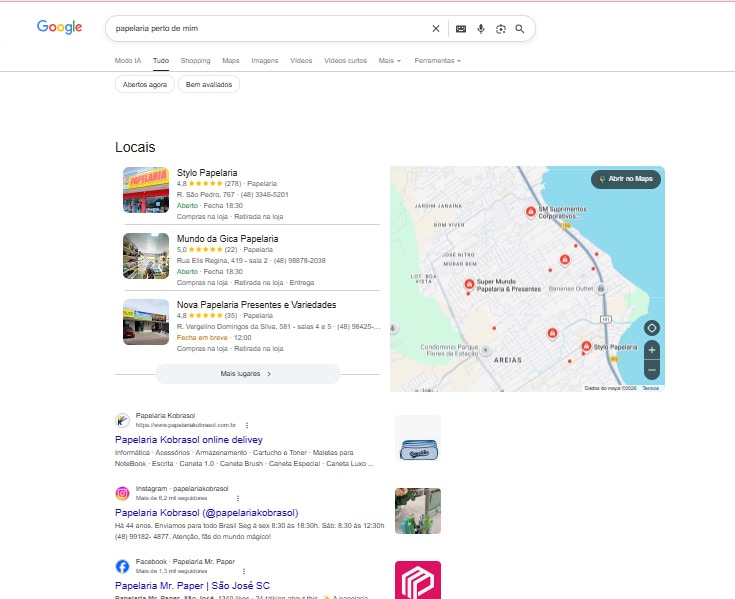The height and width of the screenshot is (599, 735).
Task: Open options for Instagram papelariakobrasol result
Action: tap(238, 498)
